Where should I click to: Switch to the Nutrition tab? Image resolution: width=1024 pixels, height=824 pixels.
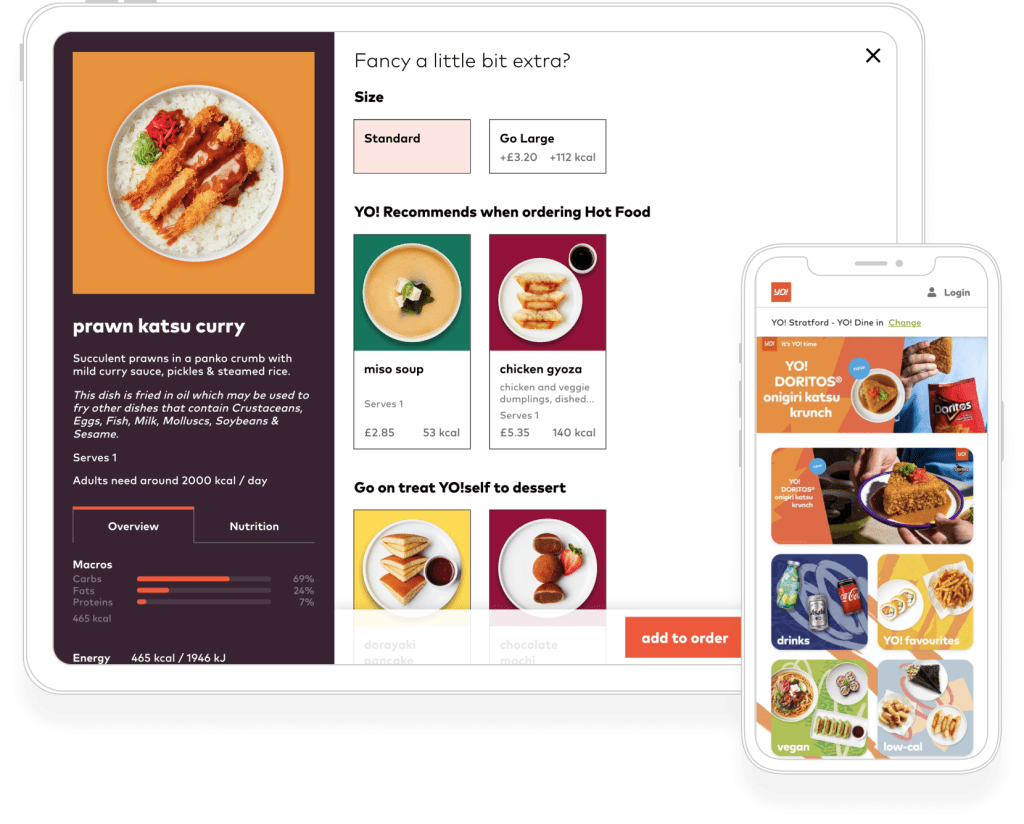(254, 526)
